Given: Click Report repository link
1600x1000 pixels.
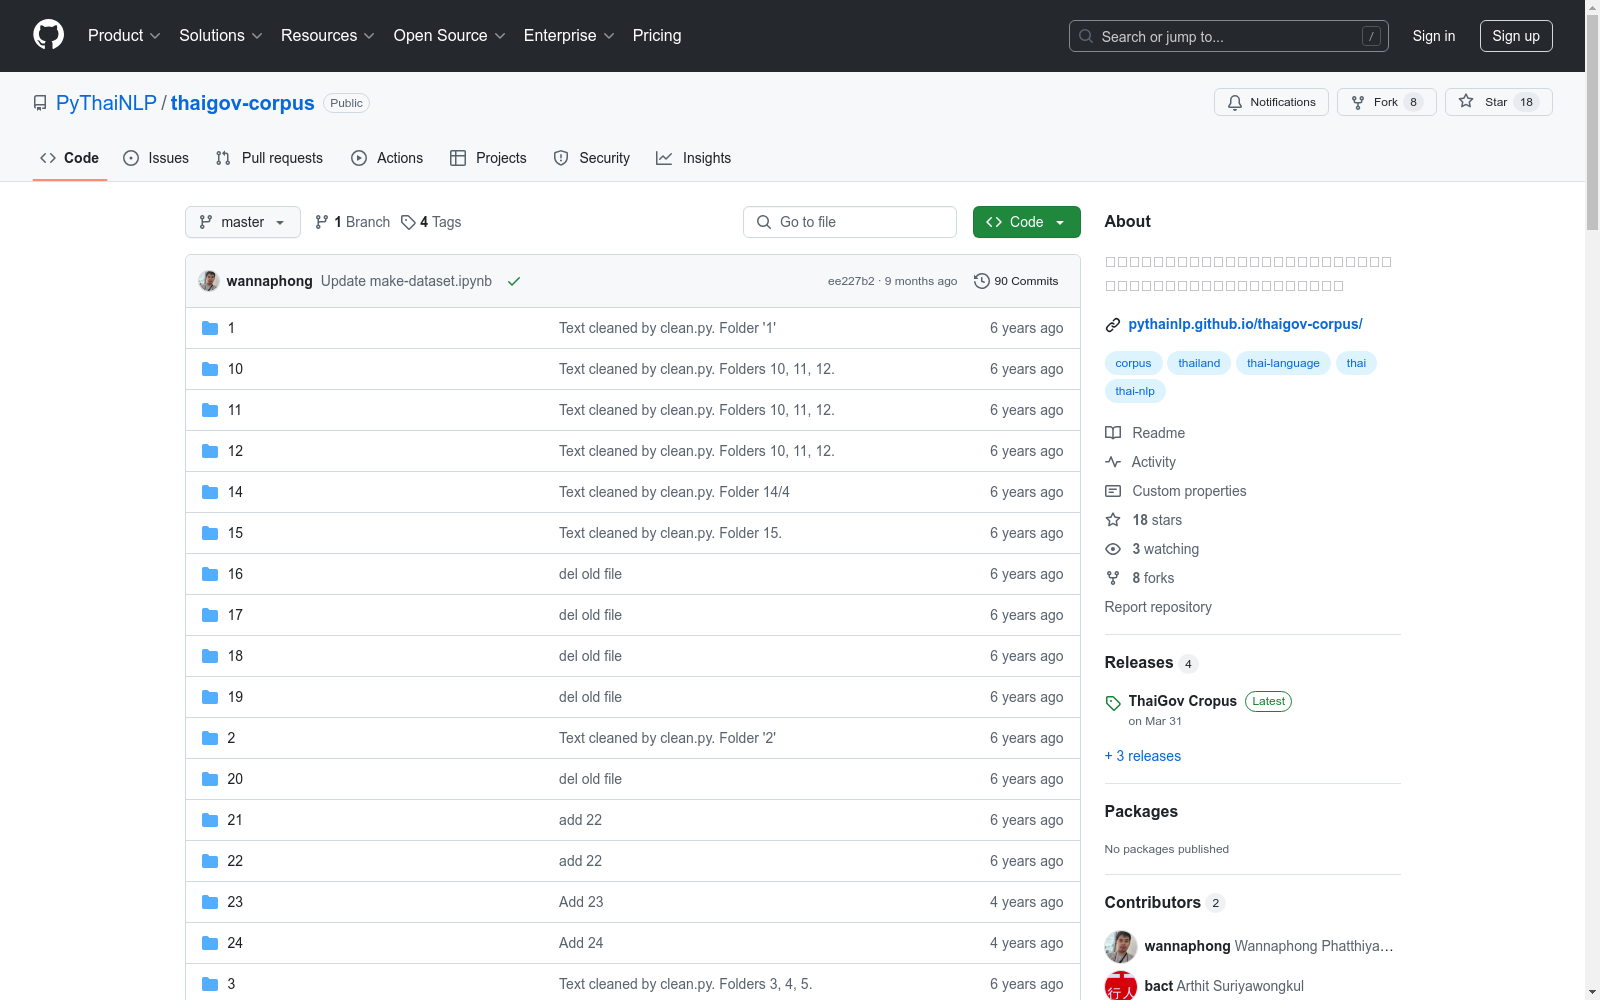Looking at the screenshot, I should (1158, 607).
